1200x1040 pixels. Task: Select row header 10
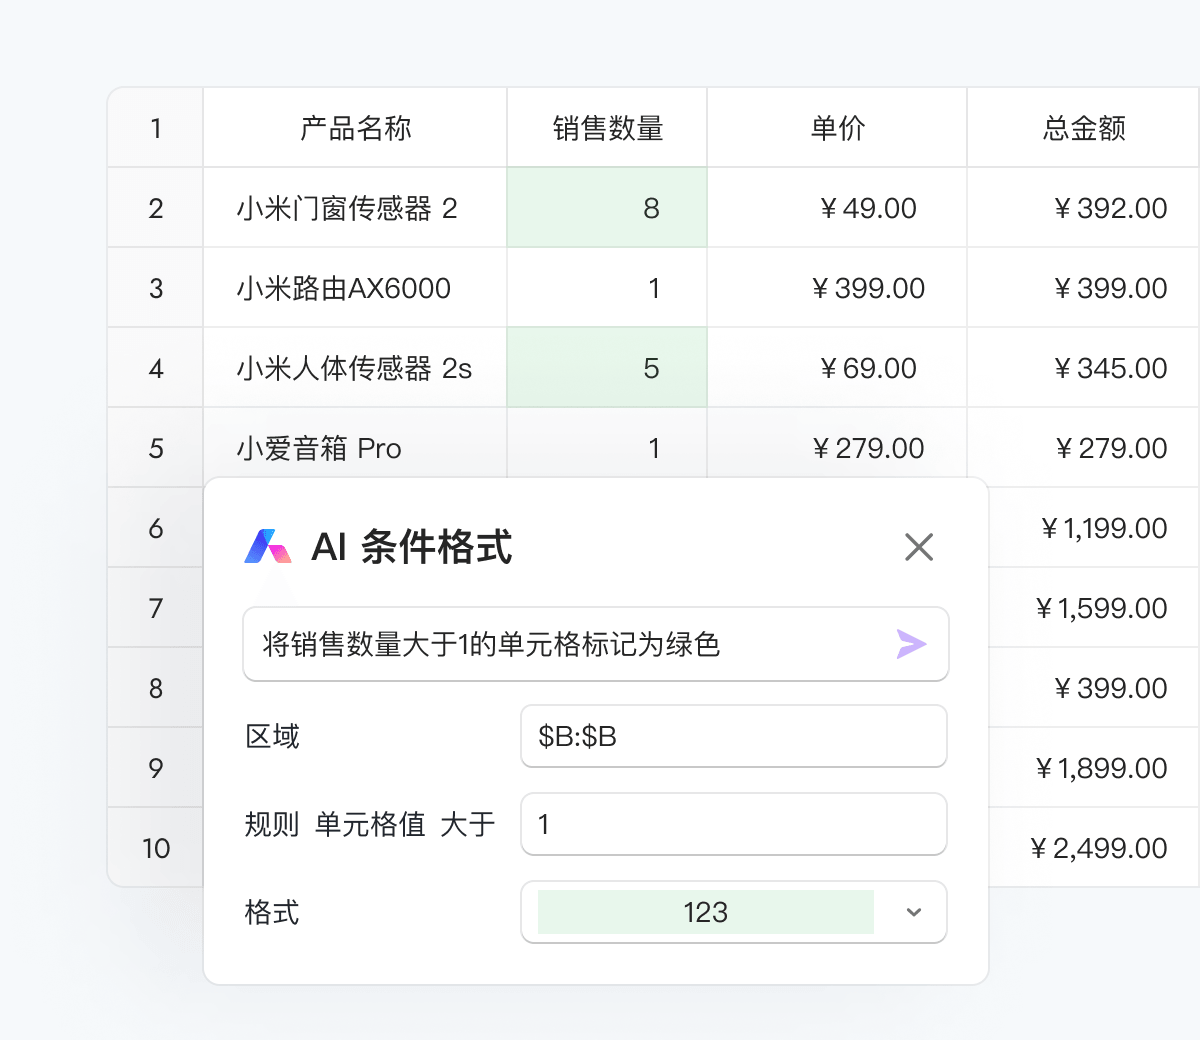(156, 848)
